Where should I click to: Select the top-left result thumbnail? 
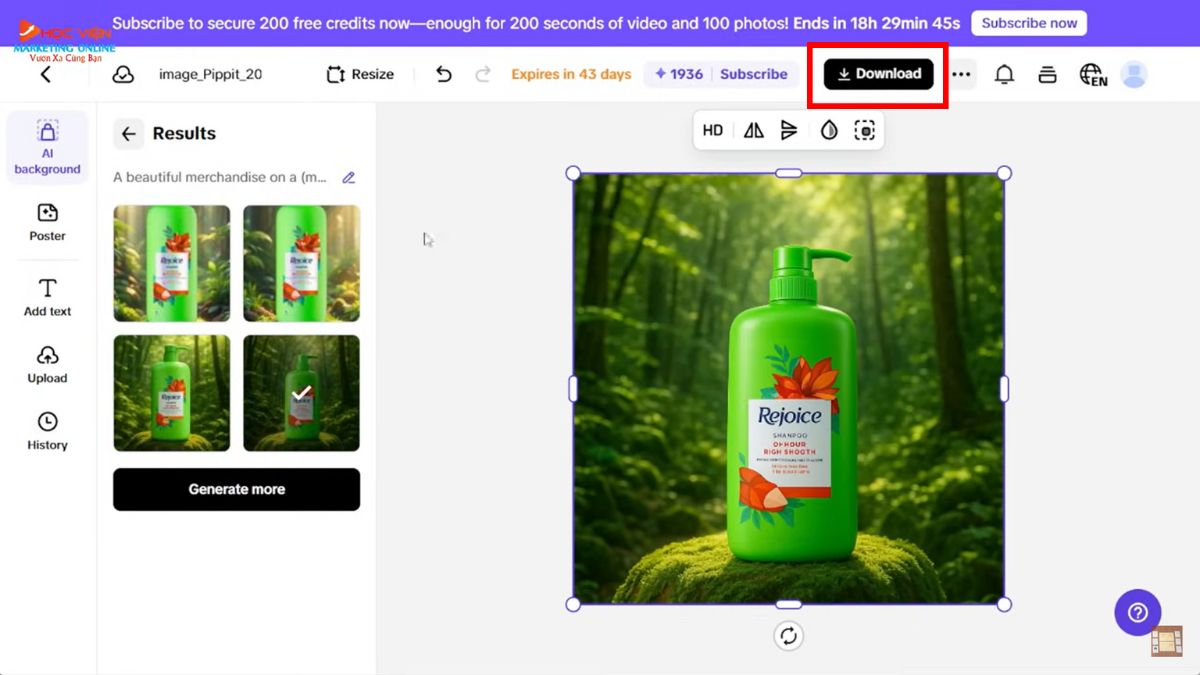171,263
